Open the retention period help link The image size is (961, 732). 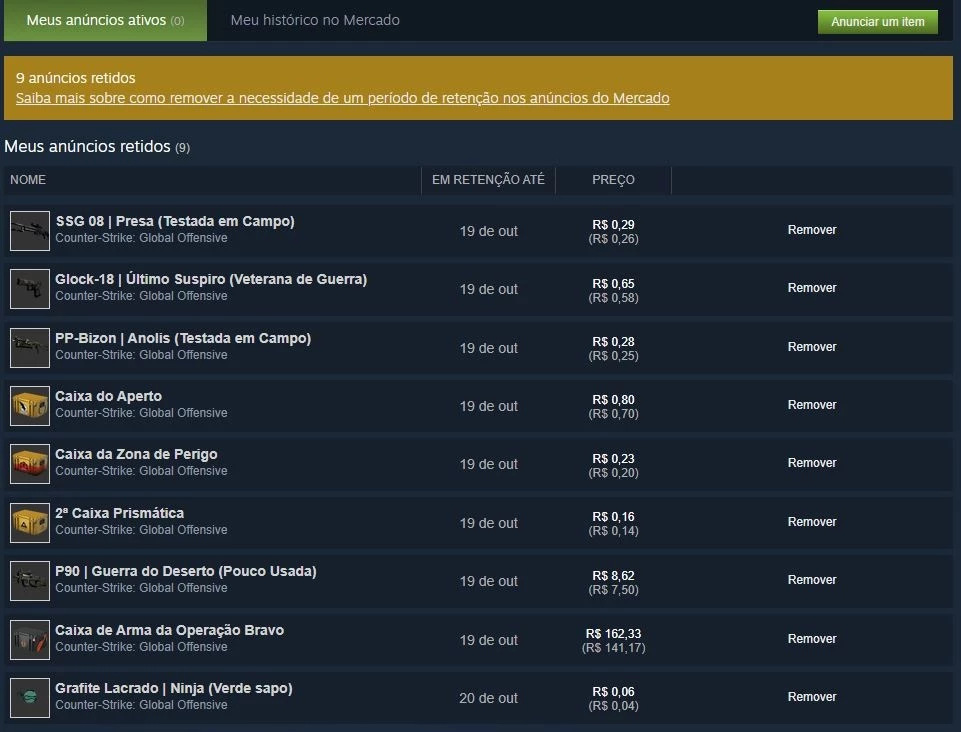tap(343, 98)
